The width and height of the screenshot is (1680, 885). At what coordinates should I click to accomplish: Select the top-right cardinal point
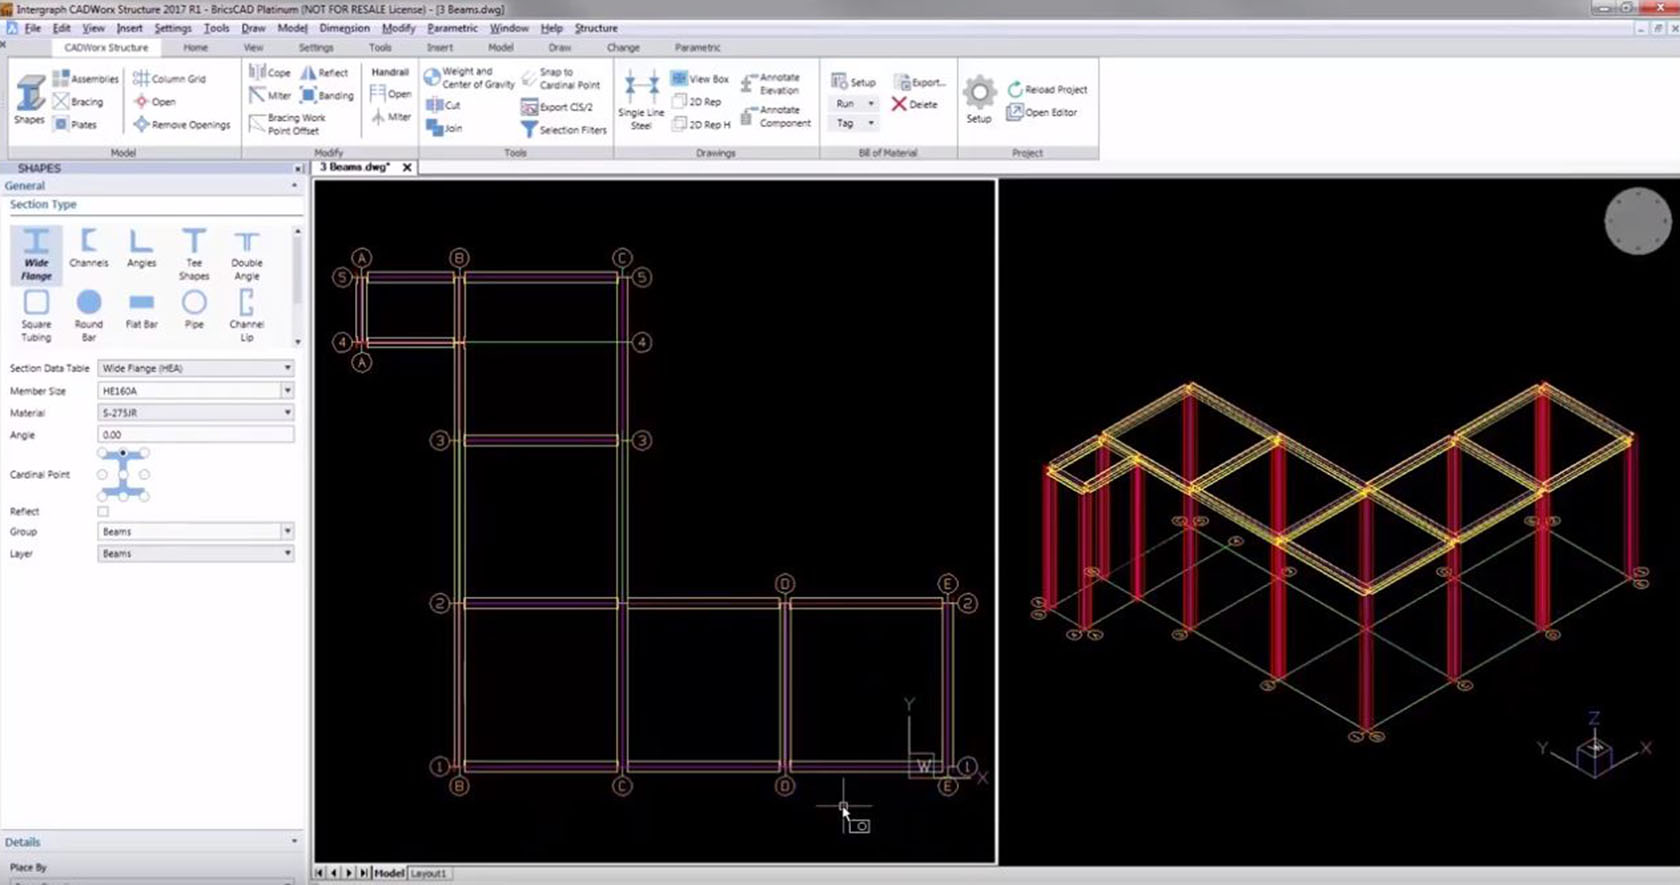[145, 453]
